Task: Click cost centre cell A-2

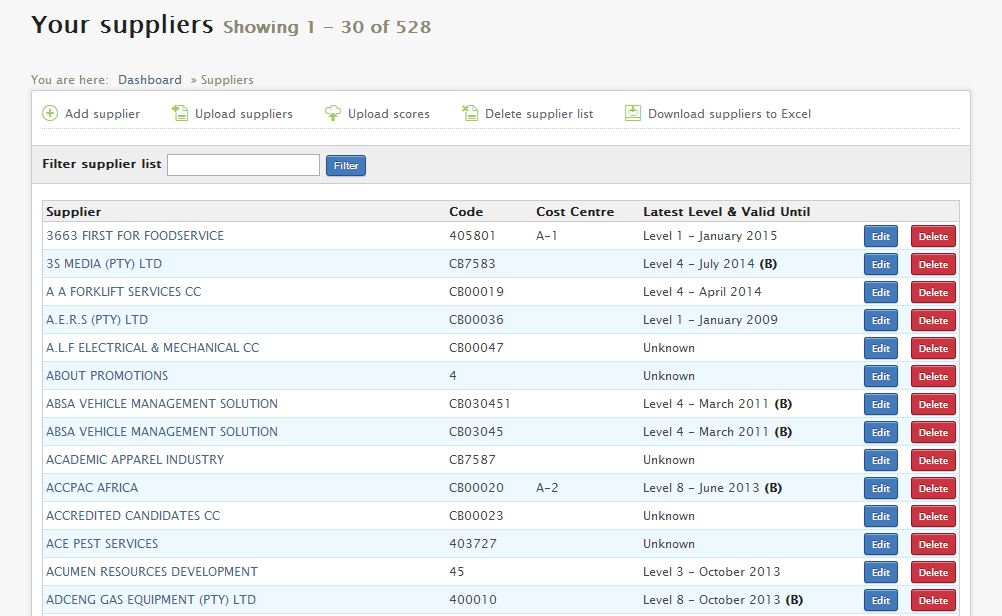Action: (x=547, y=488)
